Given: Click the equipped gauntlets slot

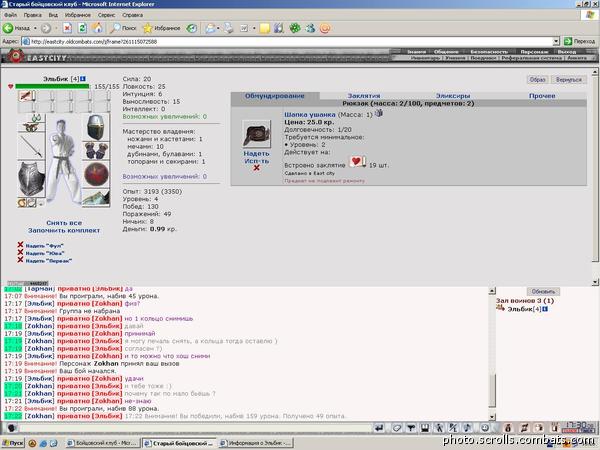Looking at the screenshot, I should (96, 151).
